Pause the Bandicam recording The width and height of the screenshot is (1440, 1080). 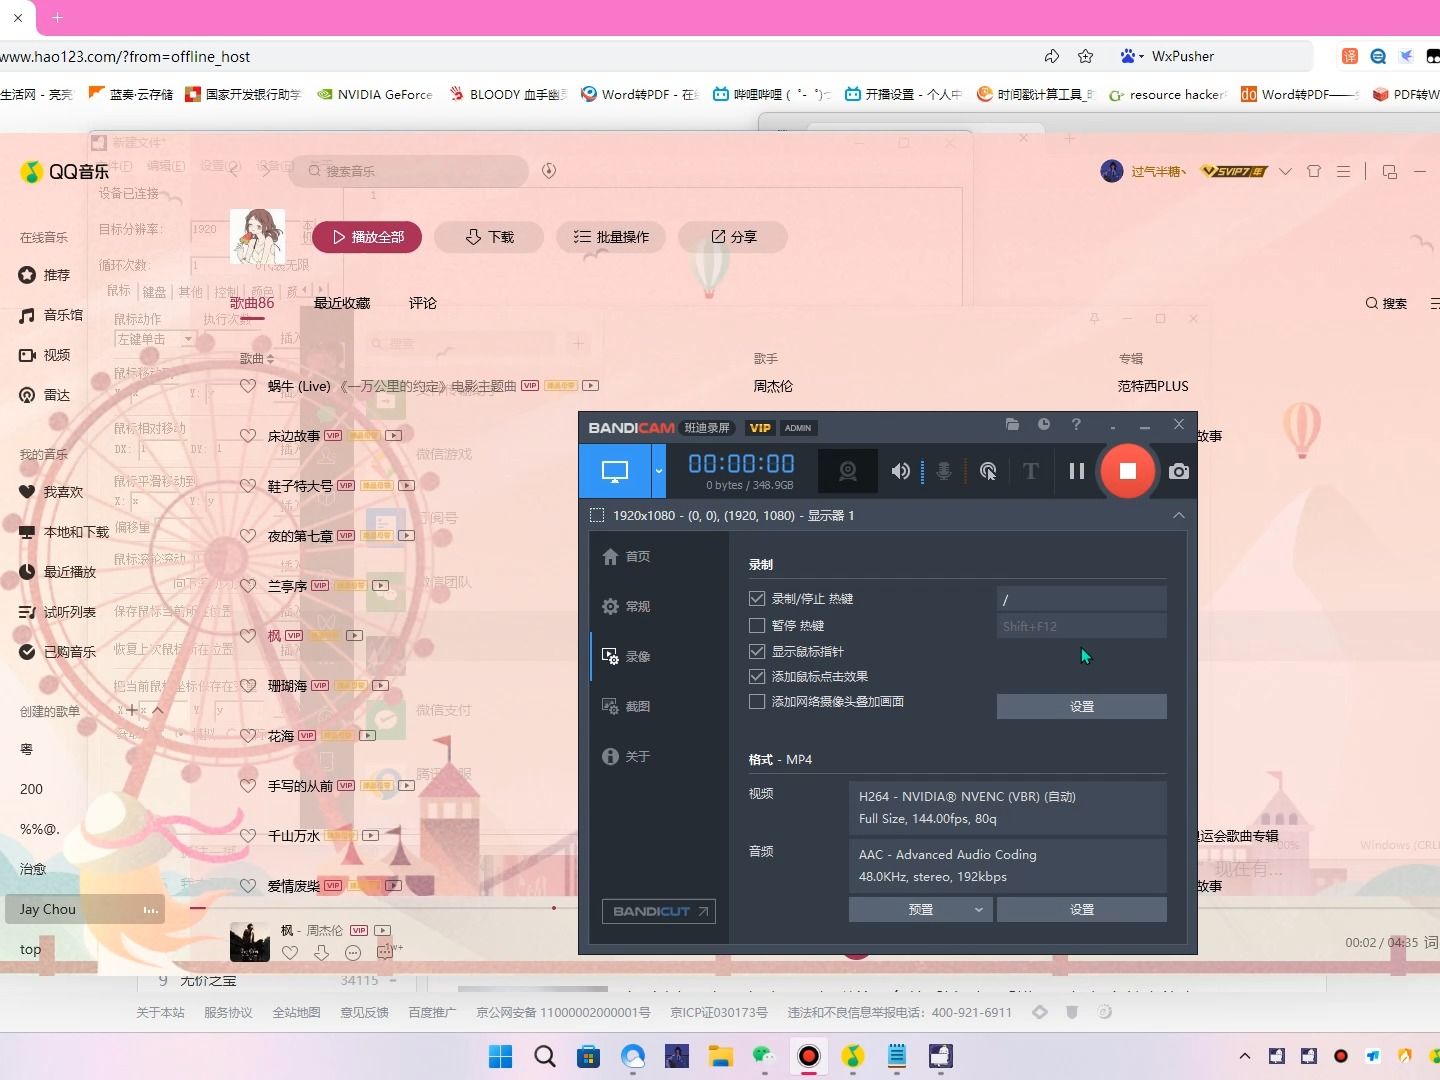(x=1077, y=471)
